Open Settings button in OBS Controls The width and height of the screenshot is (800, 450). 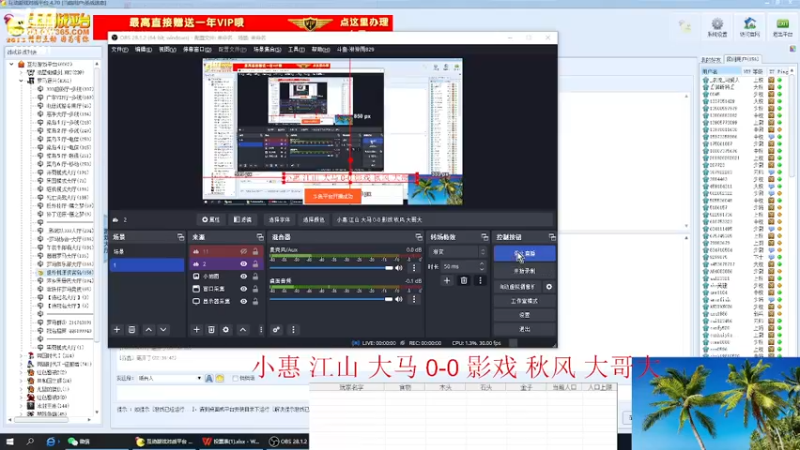click(524, 315)
